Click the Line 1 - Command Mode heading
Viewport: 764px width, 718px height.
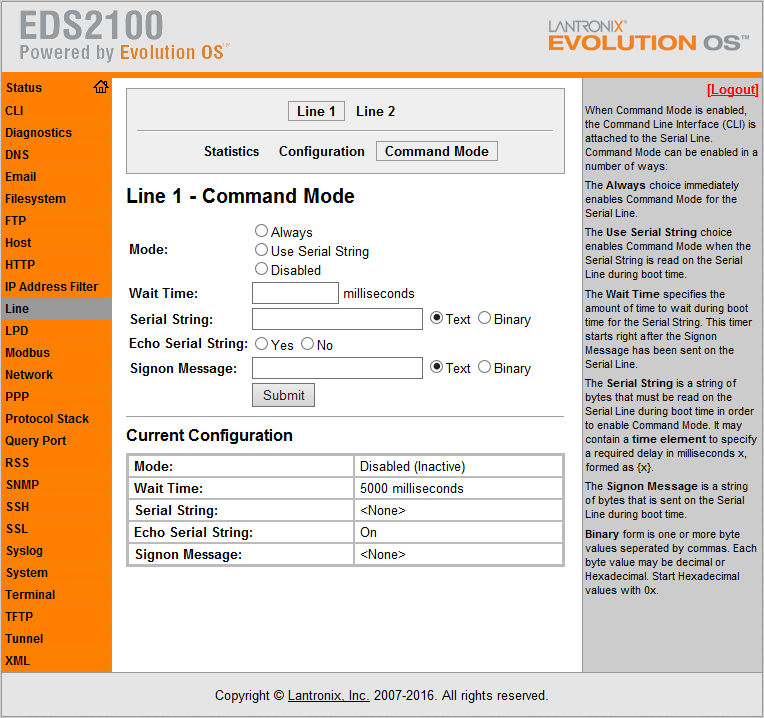click(x=240, y=196)
